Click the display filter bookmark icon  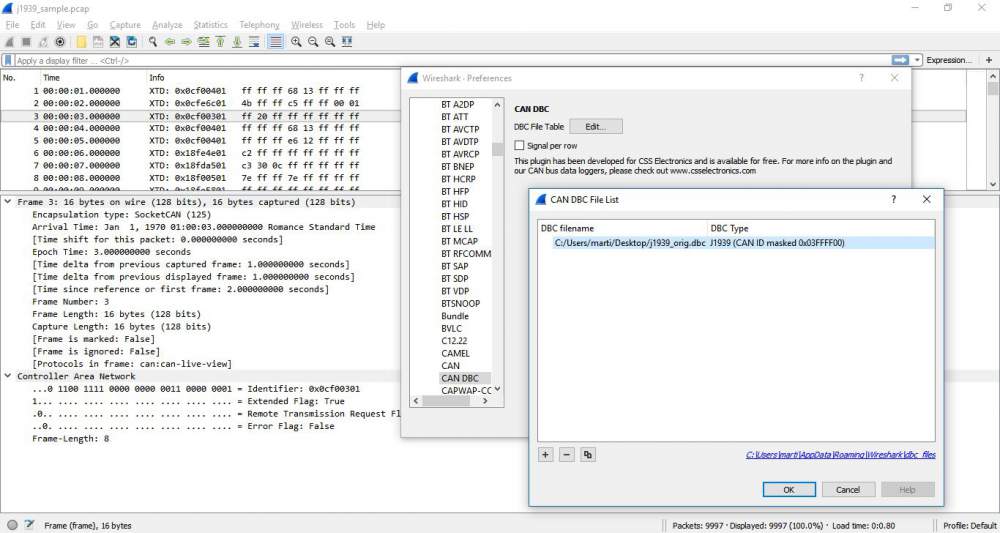coord(8,61)
